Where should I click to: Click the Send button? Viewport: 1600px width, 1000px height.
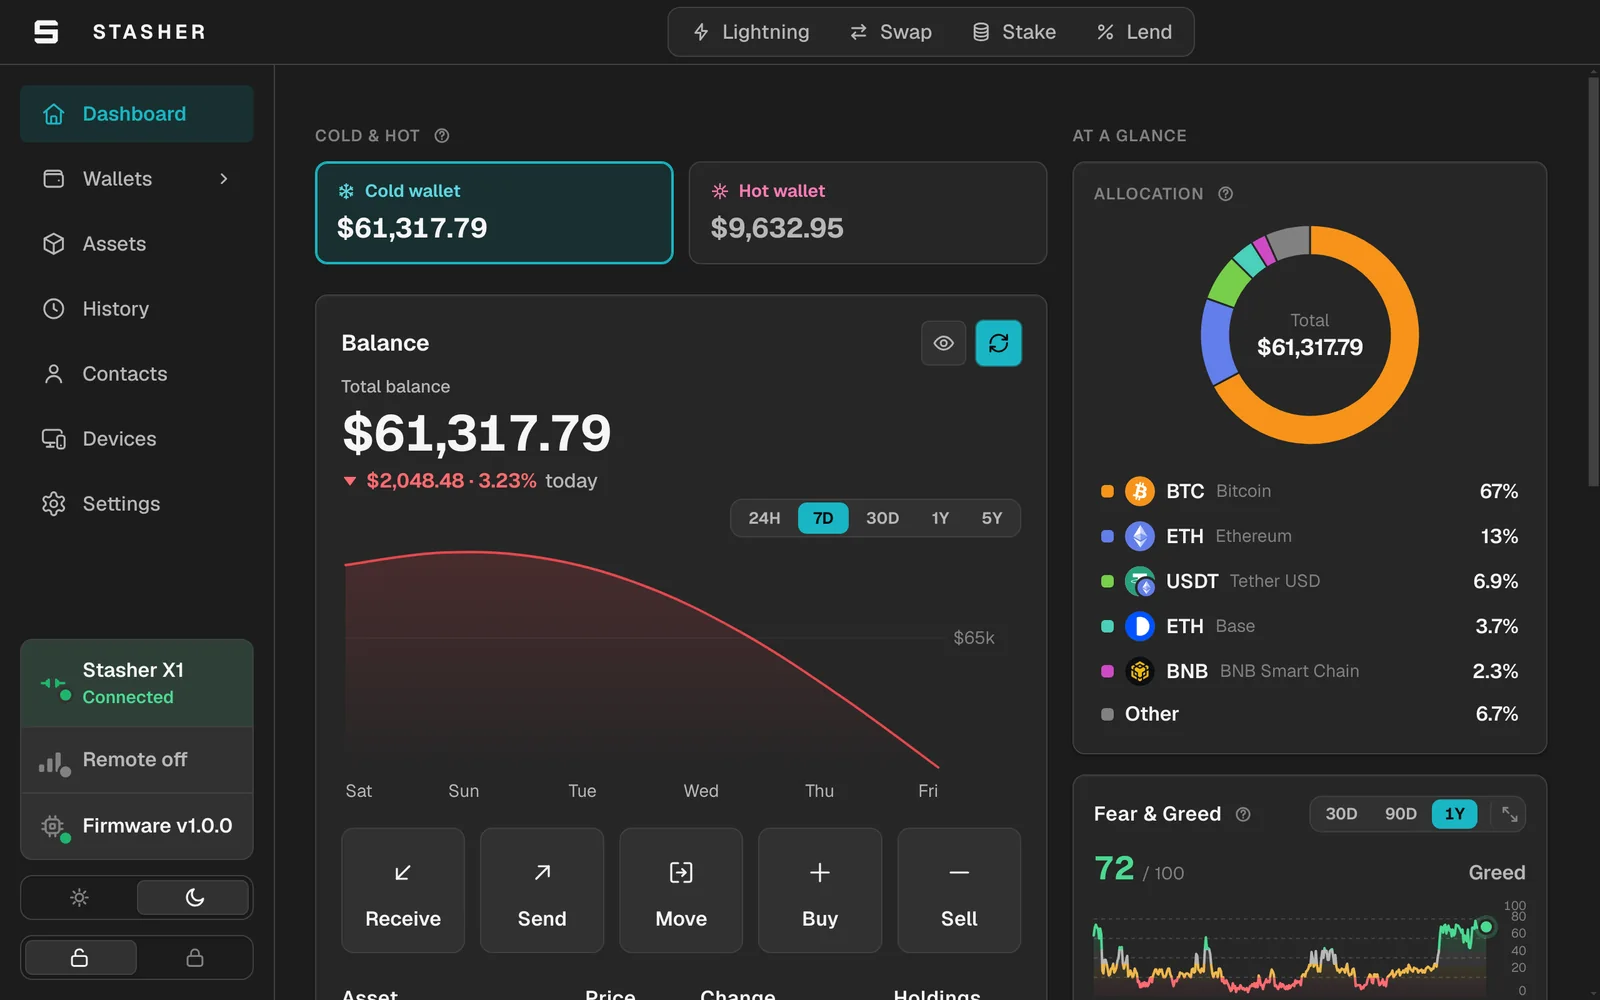(542, 890)
